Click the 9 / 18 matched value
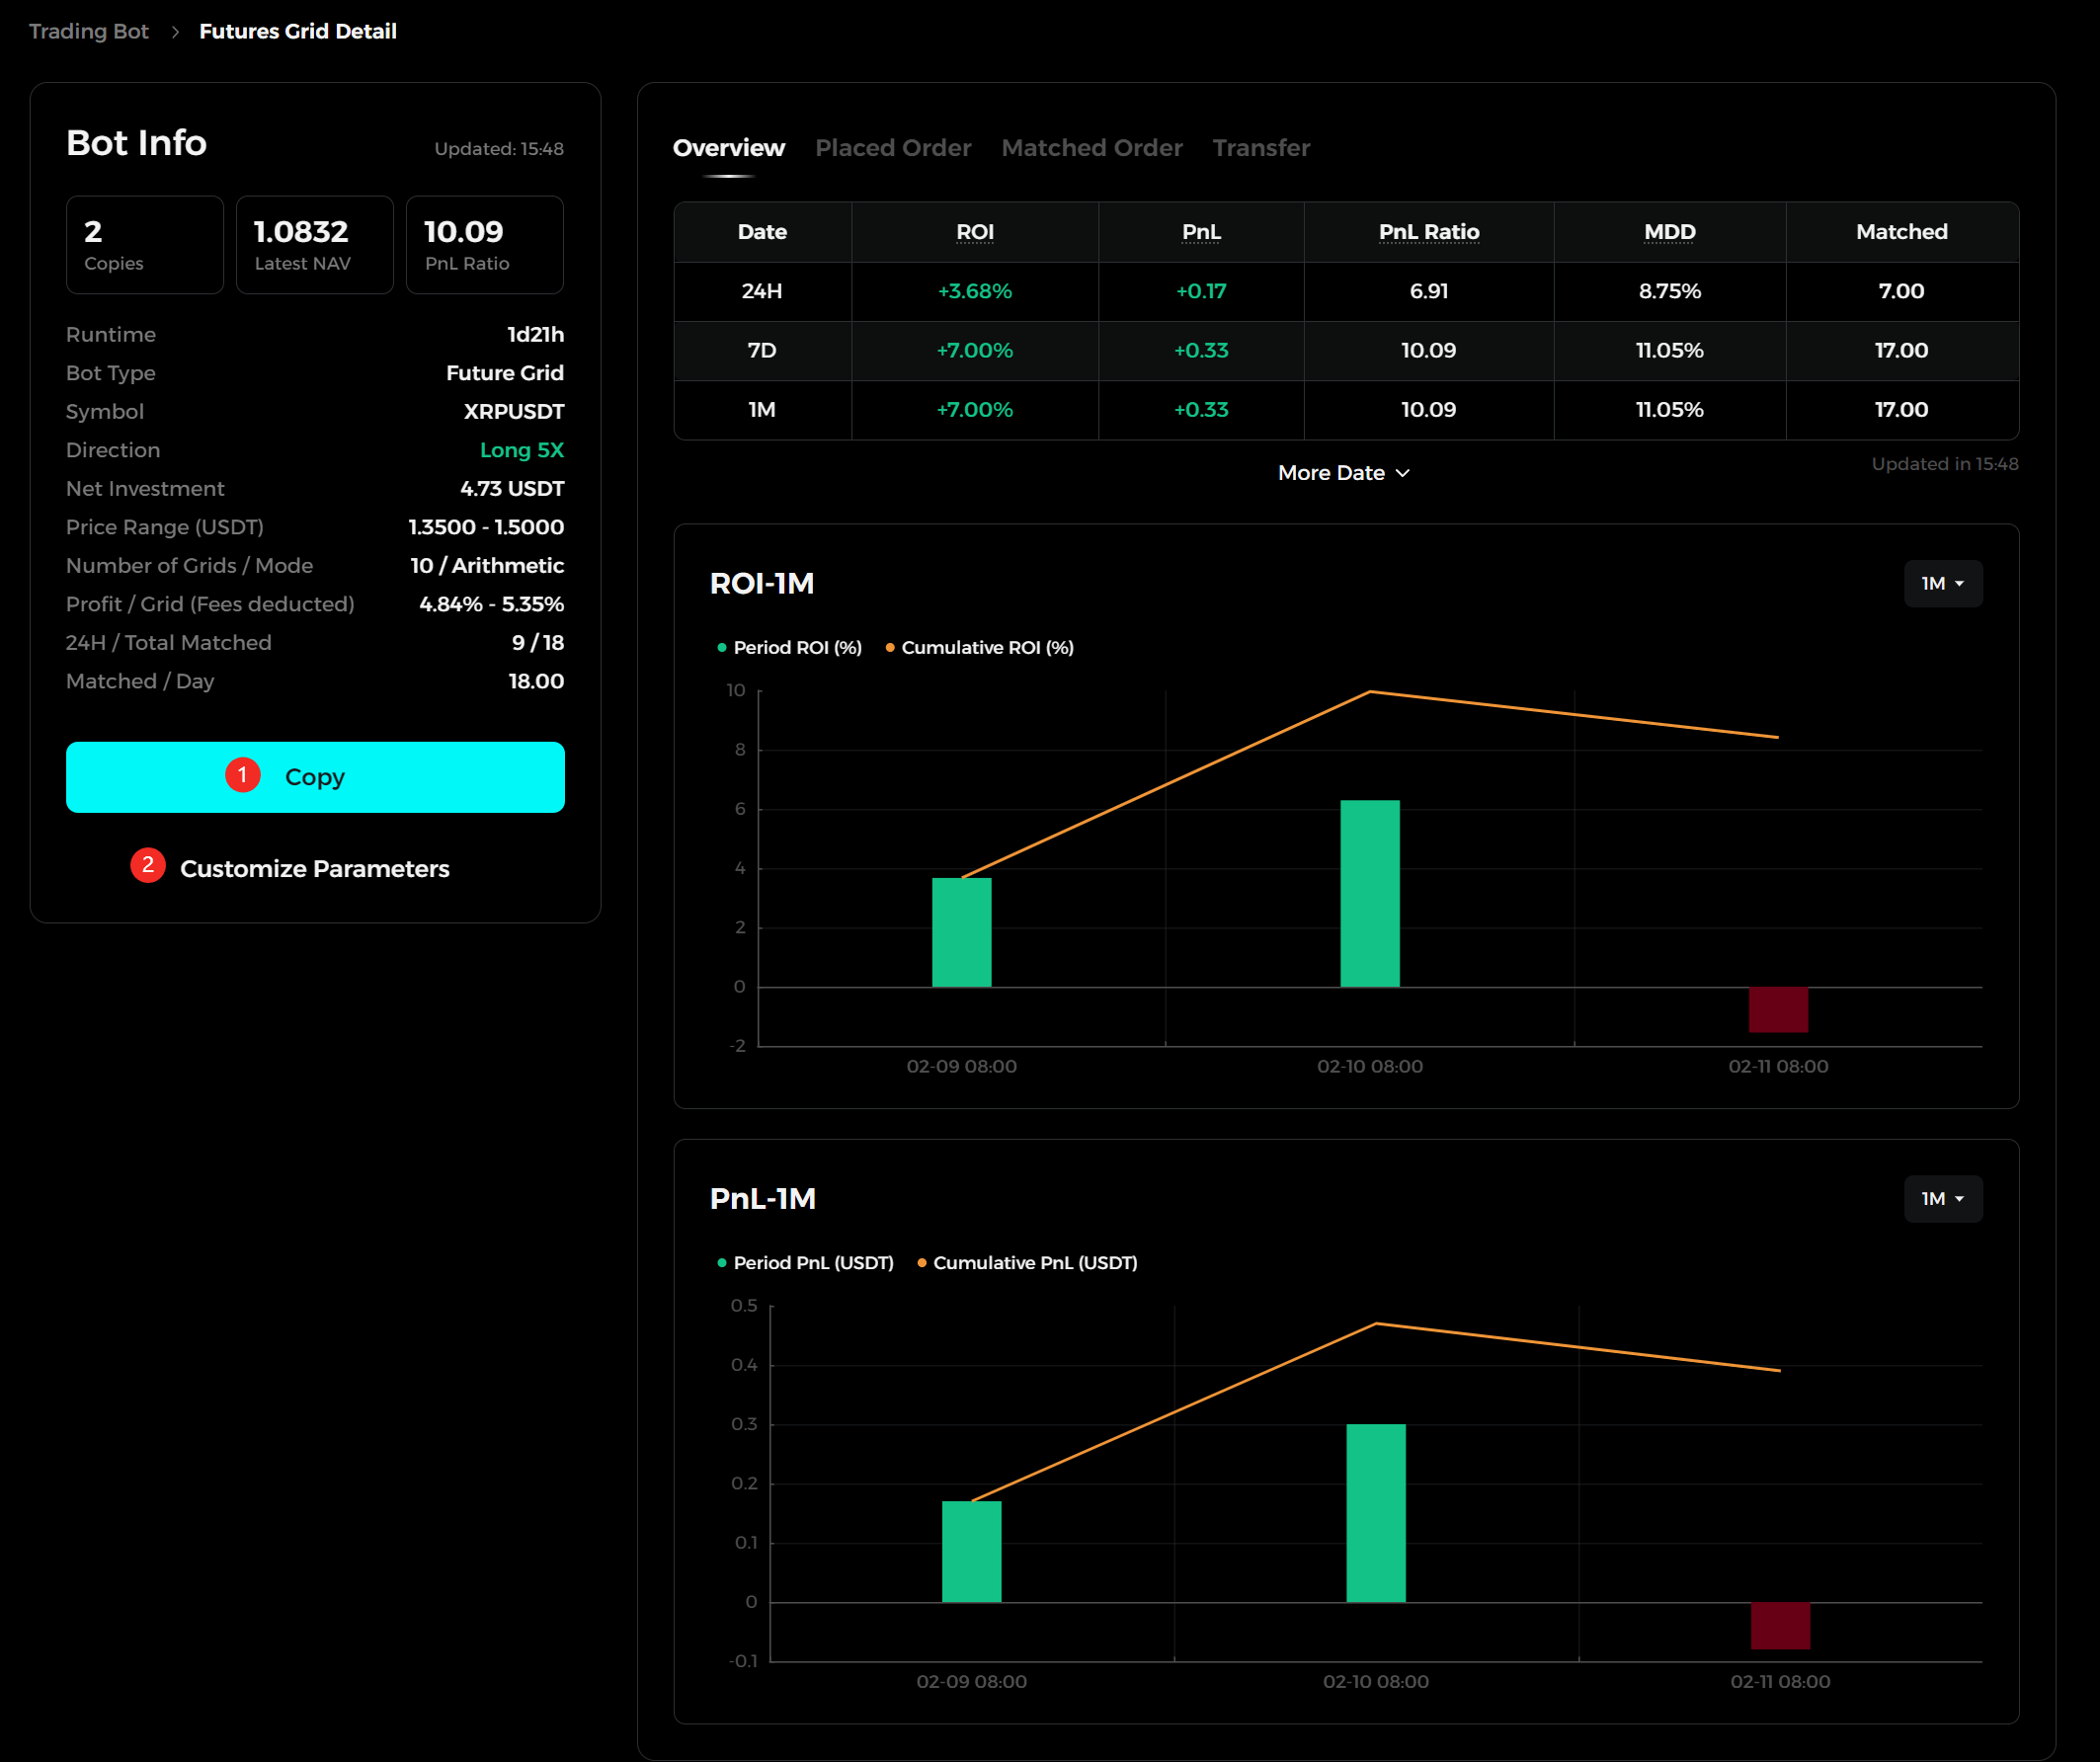Viewport: 2100px width, 1762px height. click(538, 642)
